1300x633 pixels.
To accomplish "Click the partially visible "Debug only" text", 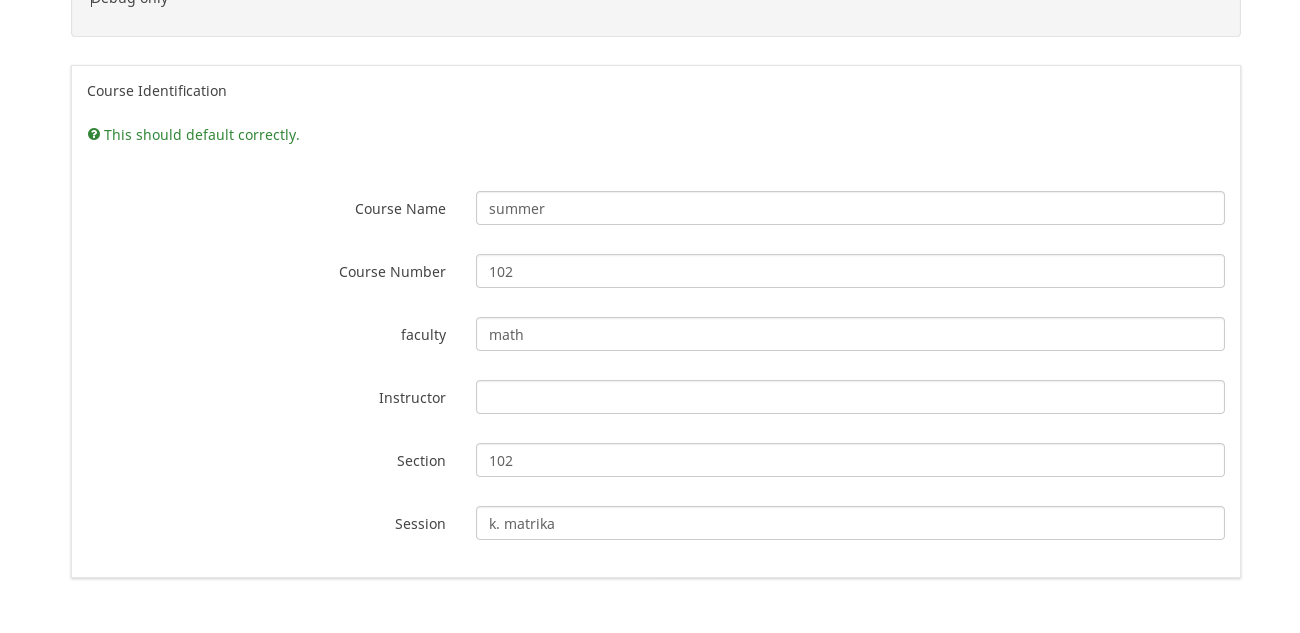I will click(129, 3).
